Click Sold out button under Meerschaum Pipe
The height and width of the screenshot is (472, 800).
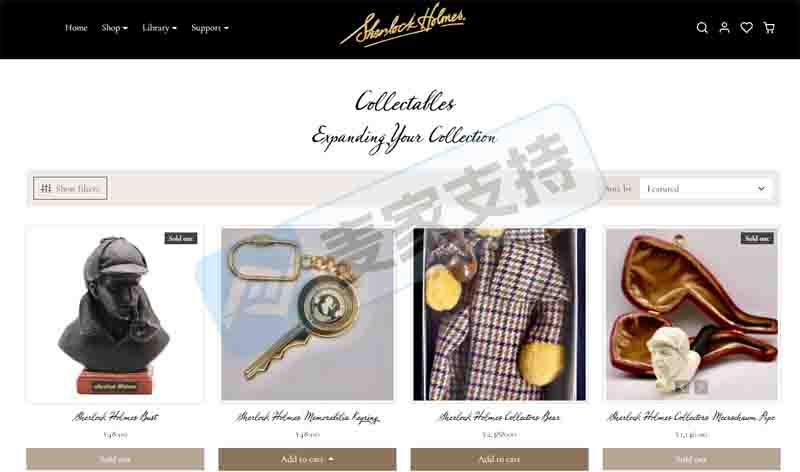coord(691,459)
